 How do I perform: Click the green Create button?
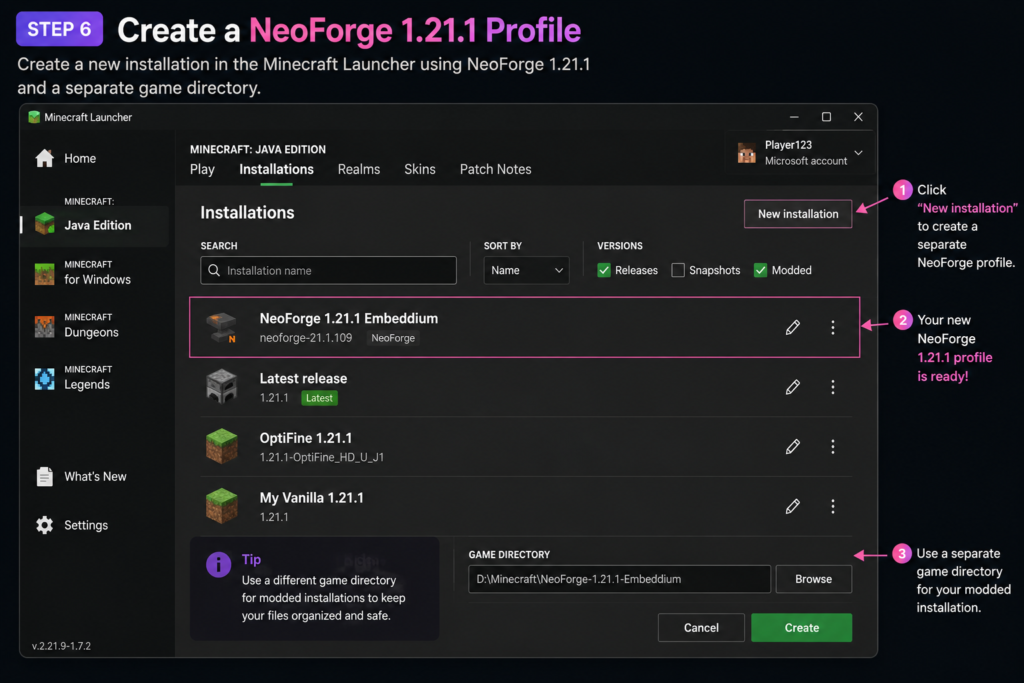coord(802,627)
